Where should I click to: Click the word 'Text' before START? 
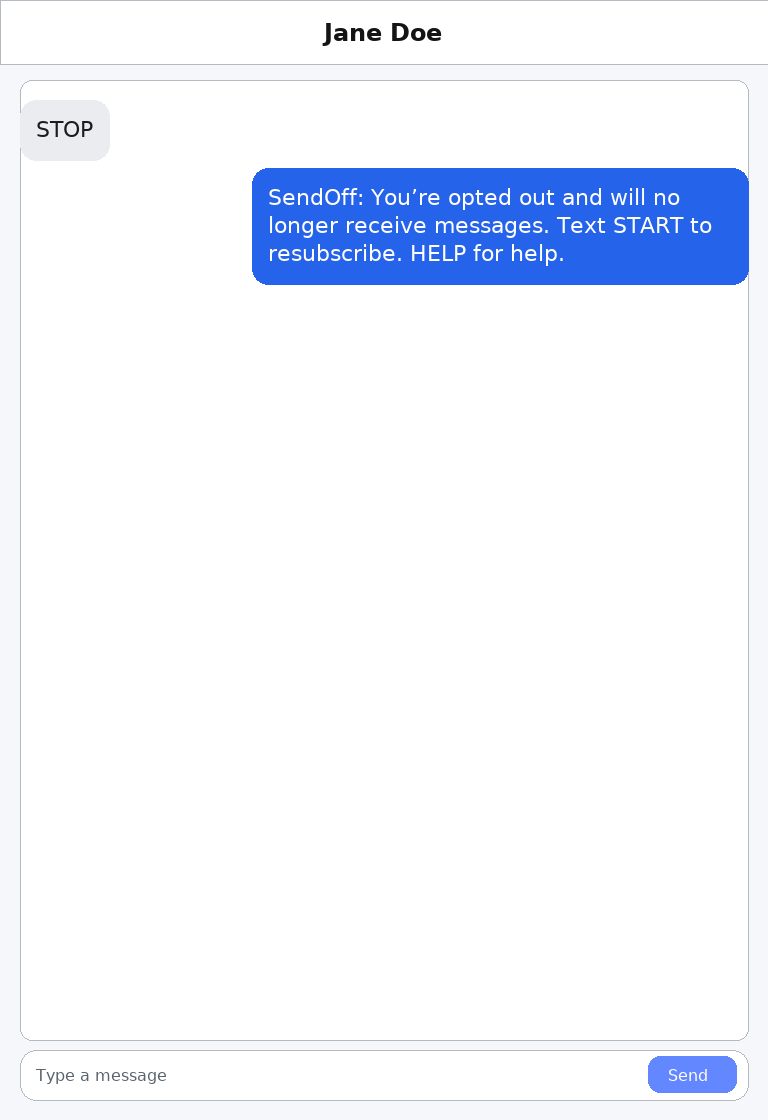(x=582, y=226)
